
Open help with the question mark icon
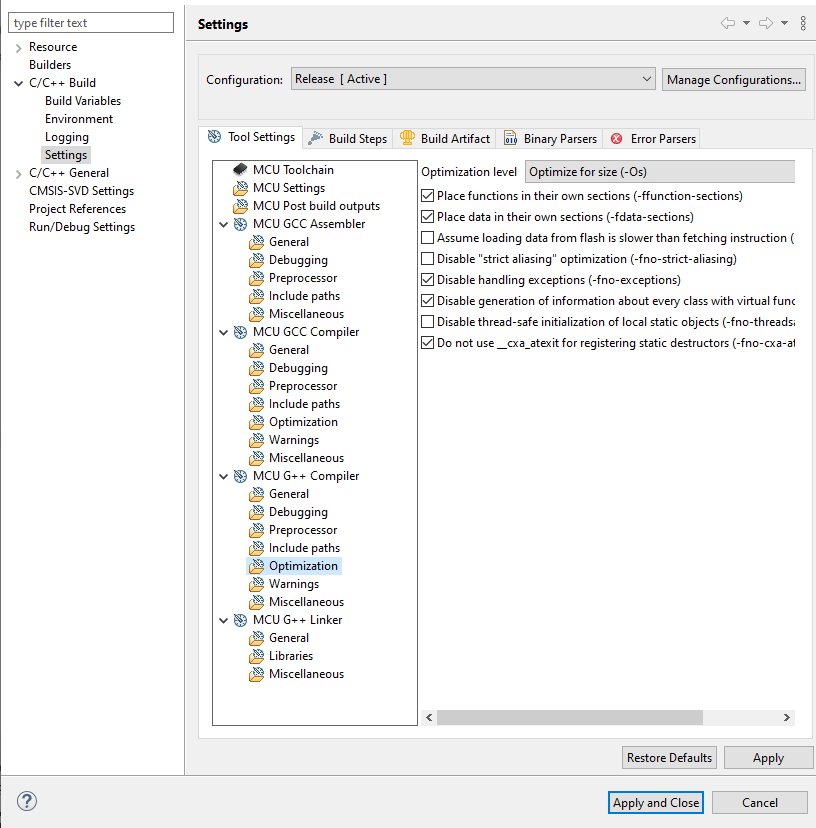tap(26, 801)
